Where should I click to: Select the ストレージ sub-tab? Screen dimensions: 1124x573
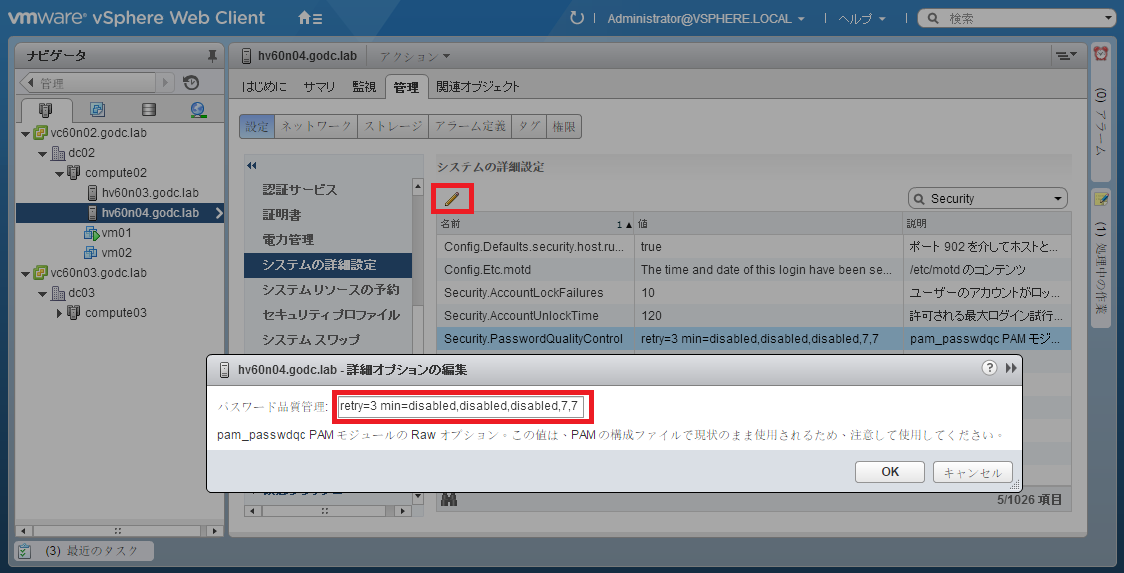coord(393,127)
